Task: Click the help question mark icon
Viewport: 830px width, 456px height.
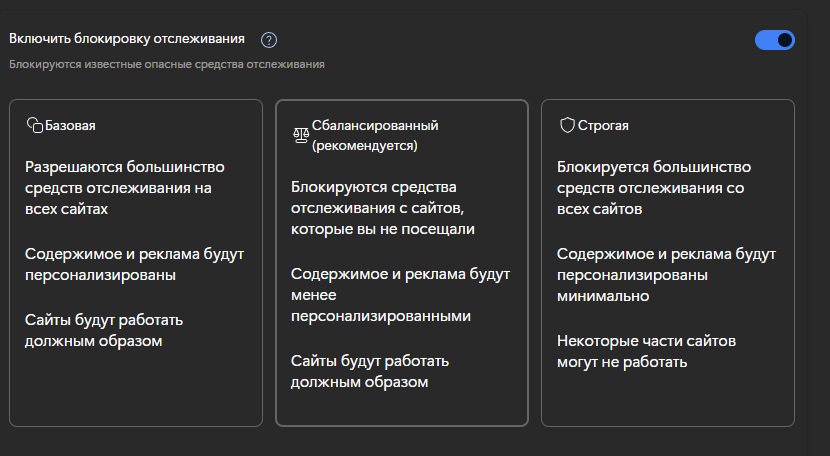Action: click(x=269, y=40)
